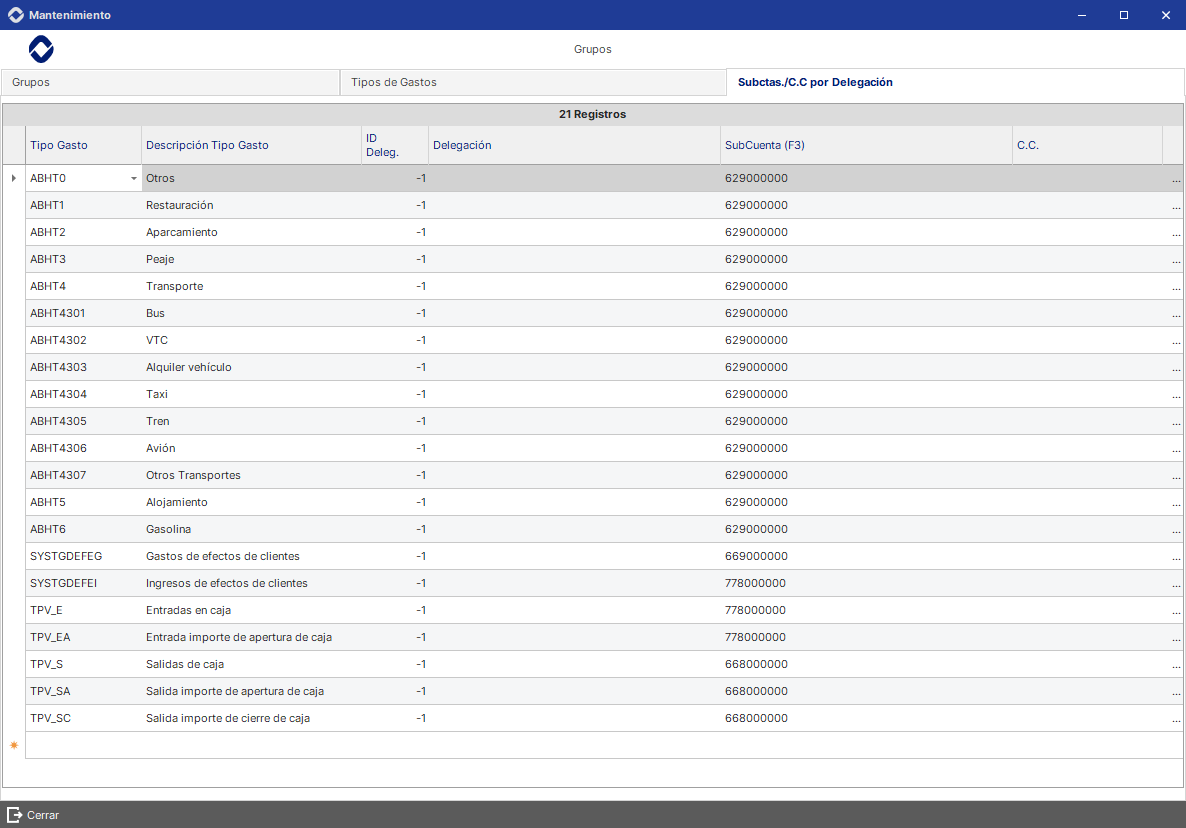Open the ellipsis button on the TPV_E row
This screenshot has width=1186, height=828.
pos(1175,610)
